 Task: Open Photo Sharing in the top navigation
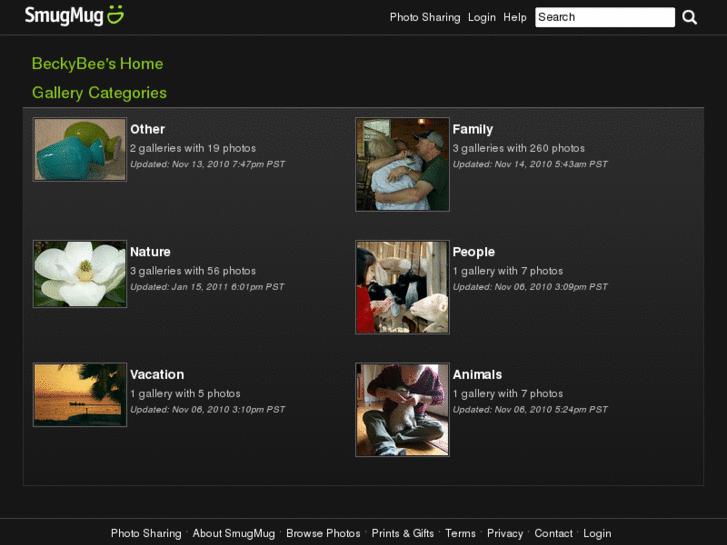pos(425,17)
